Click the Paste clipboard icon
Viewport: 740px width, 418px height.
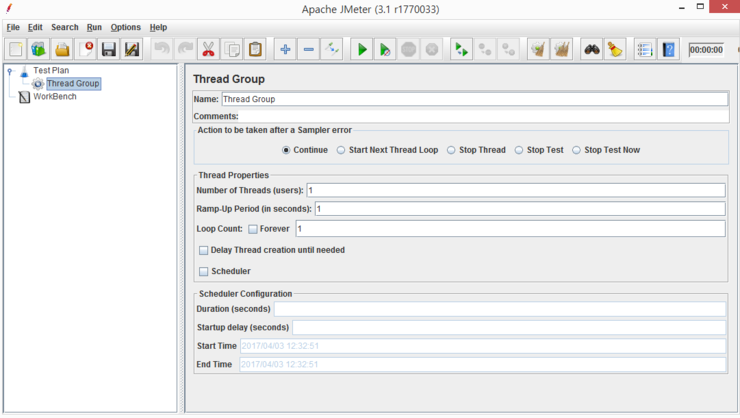255,49
